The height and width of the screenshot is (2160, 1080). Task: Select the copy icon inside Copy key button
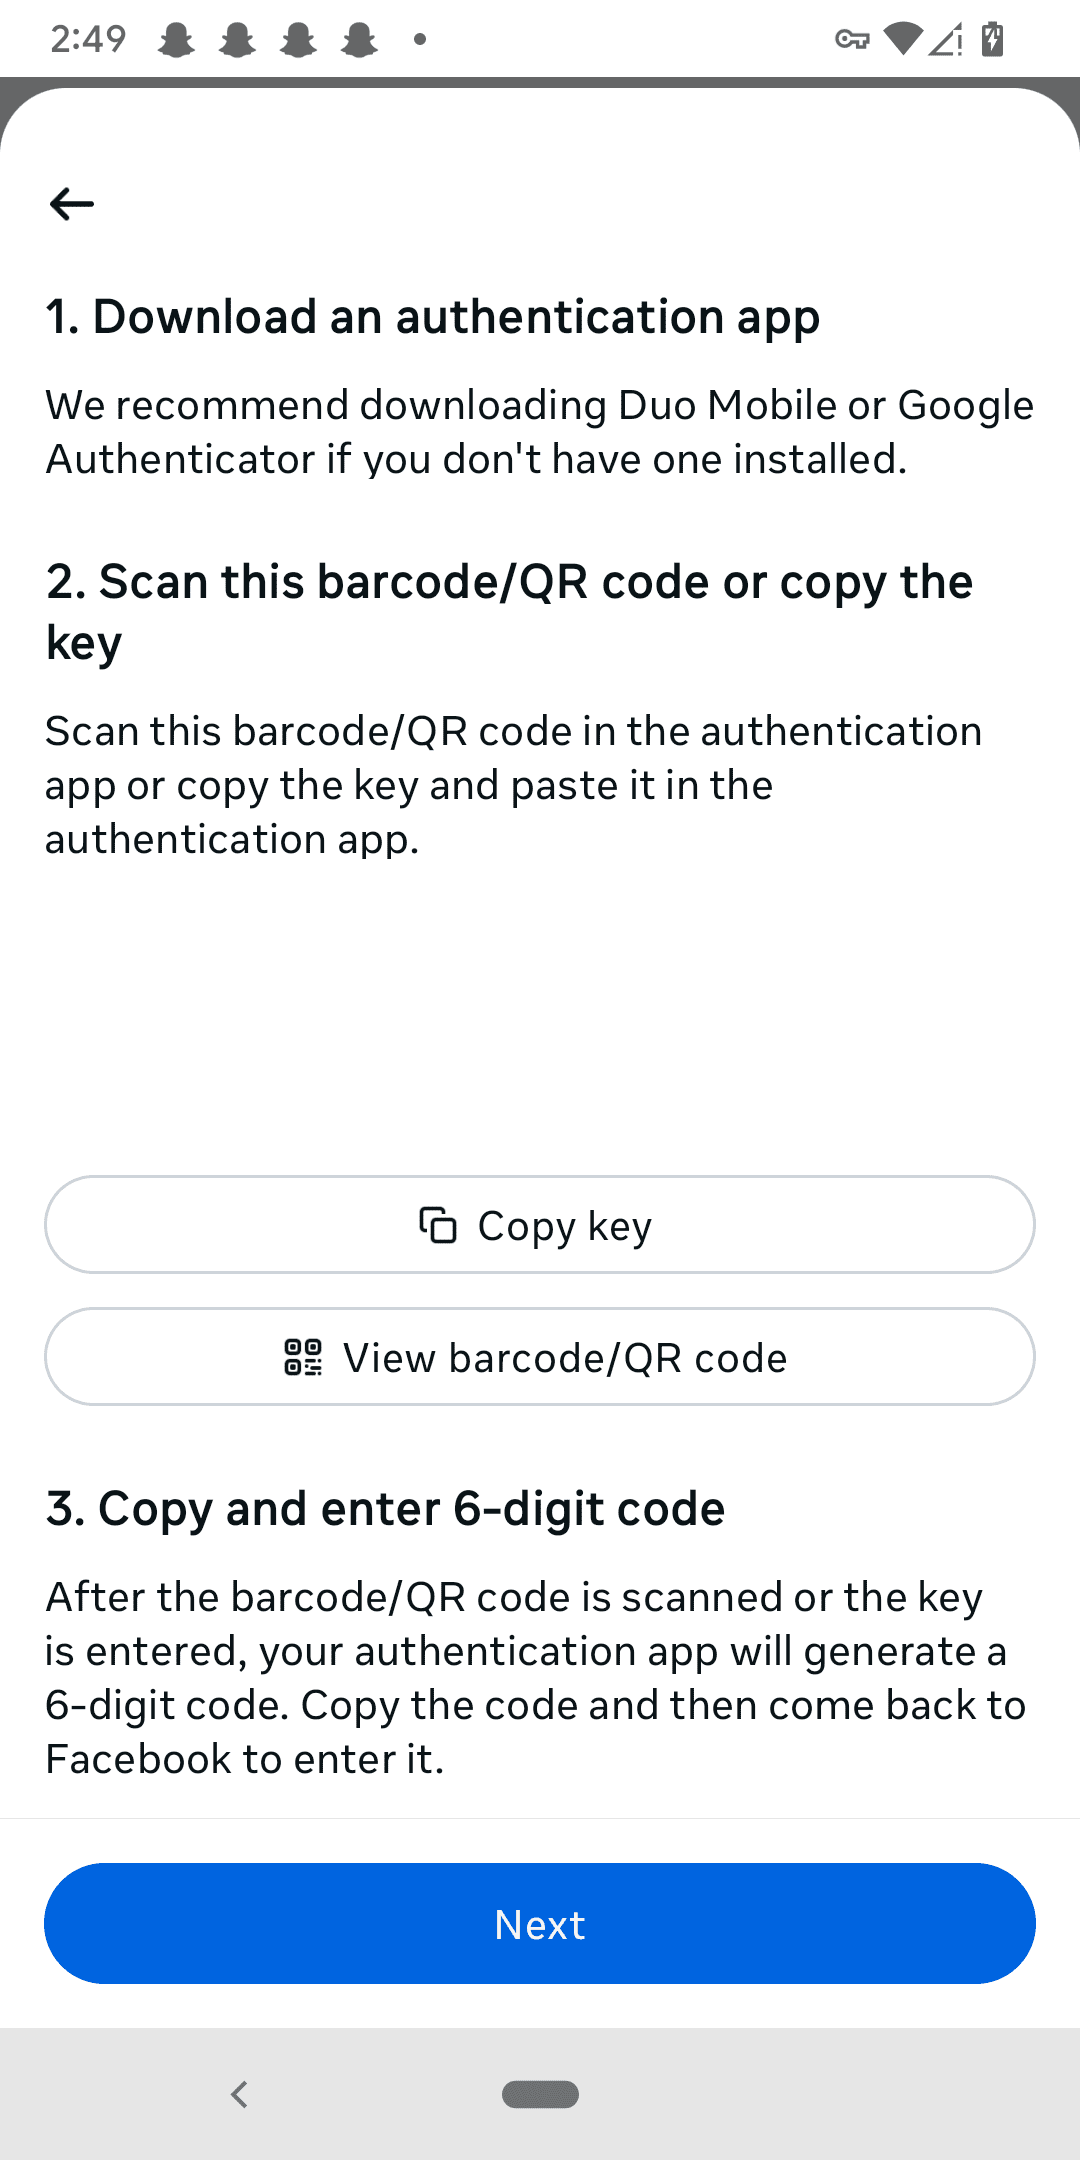pyautogui.click(x=438, y=1224)
